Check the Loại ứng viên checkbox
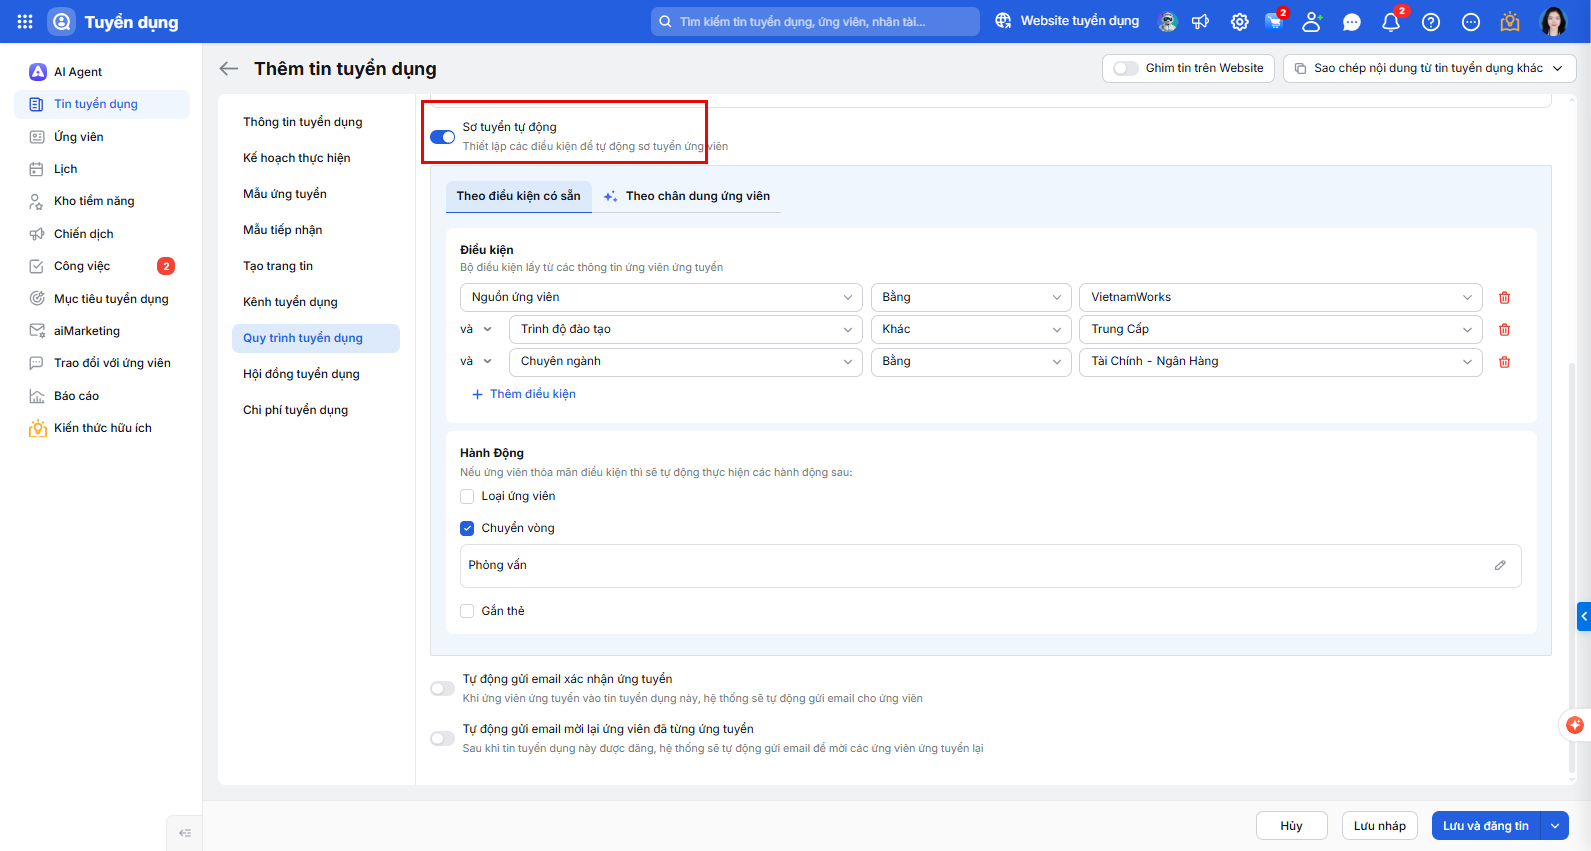Screen dimensions: 1591x851 [467, 496]
